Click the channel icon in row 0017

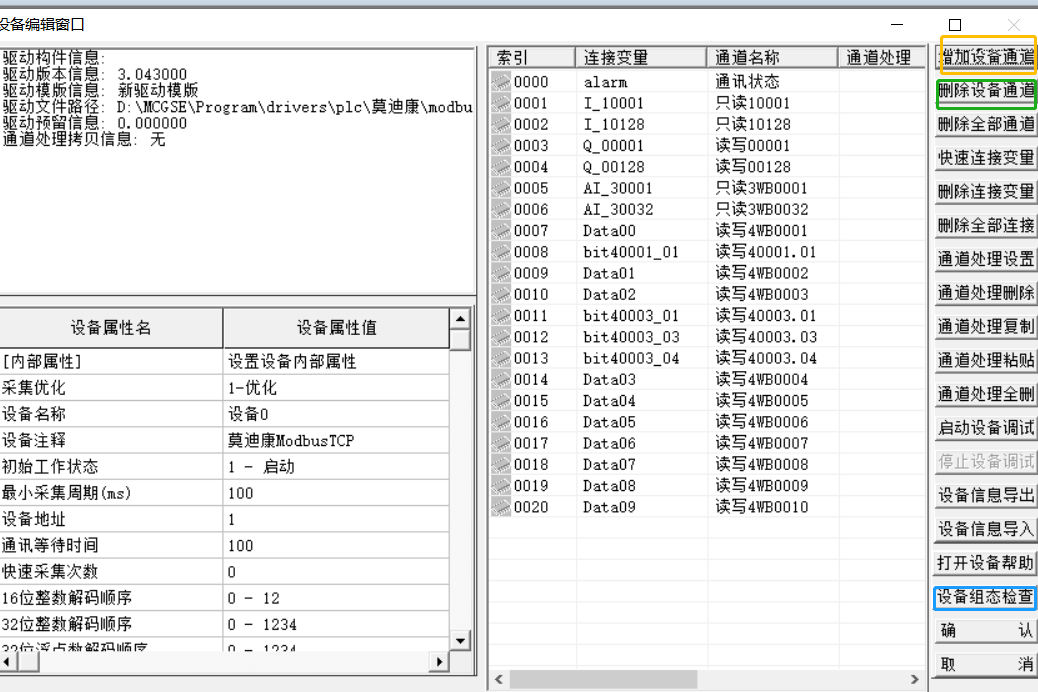pyautogui.click(x=500, y=443)
